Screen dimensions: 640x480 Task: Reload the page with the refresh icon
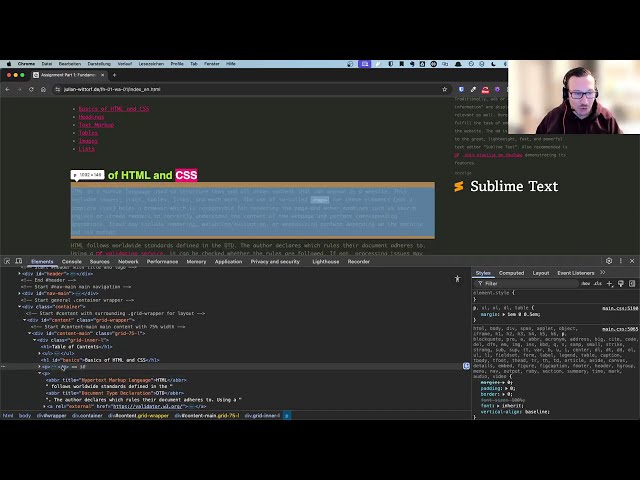point(31,89)
